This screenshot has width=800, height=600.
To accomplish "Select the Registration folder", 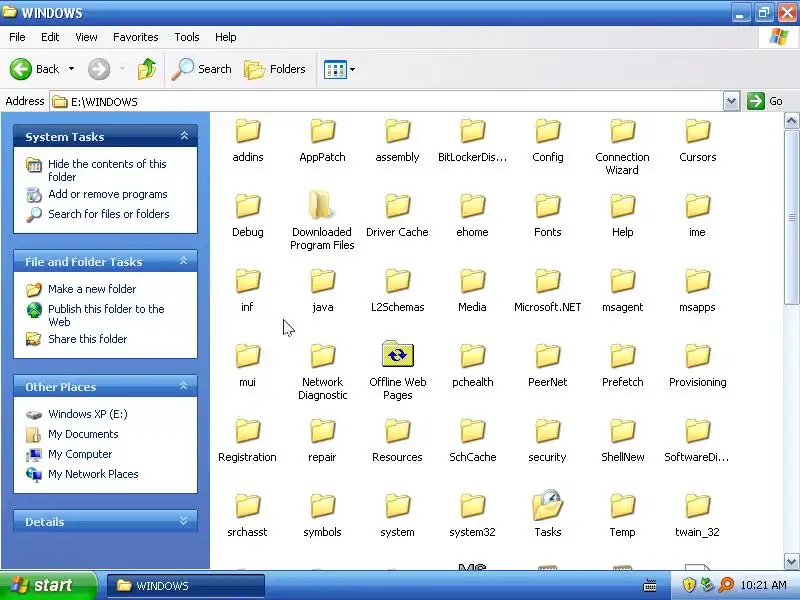I will coord(247,441).
